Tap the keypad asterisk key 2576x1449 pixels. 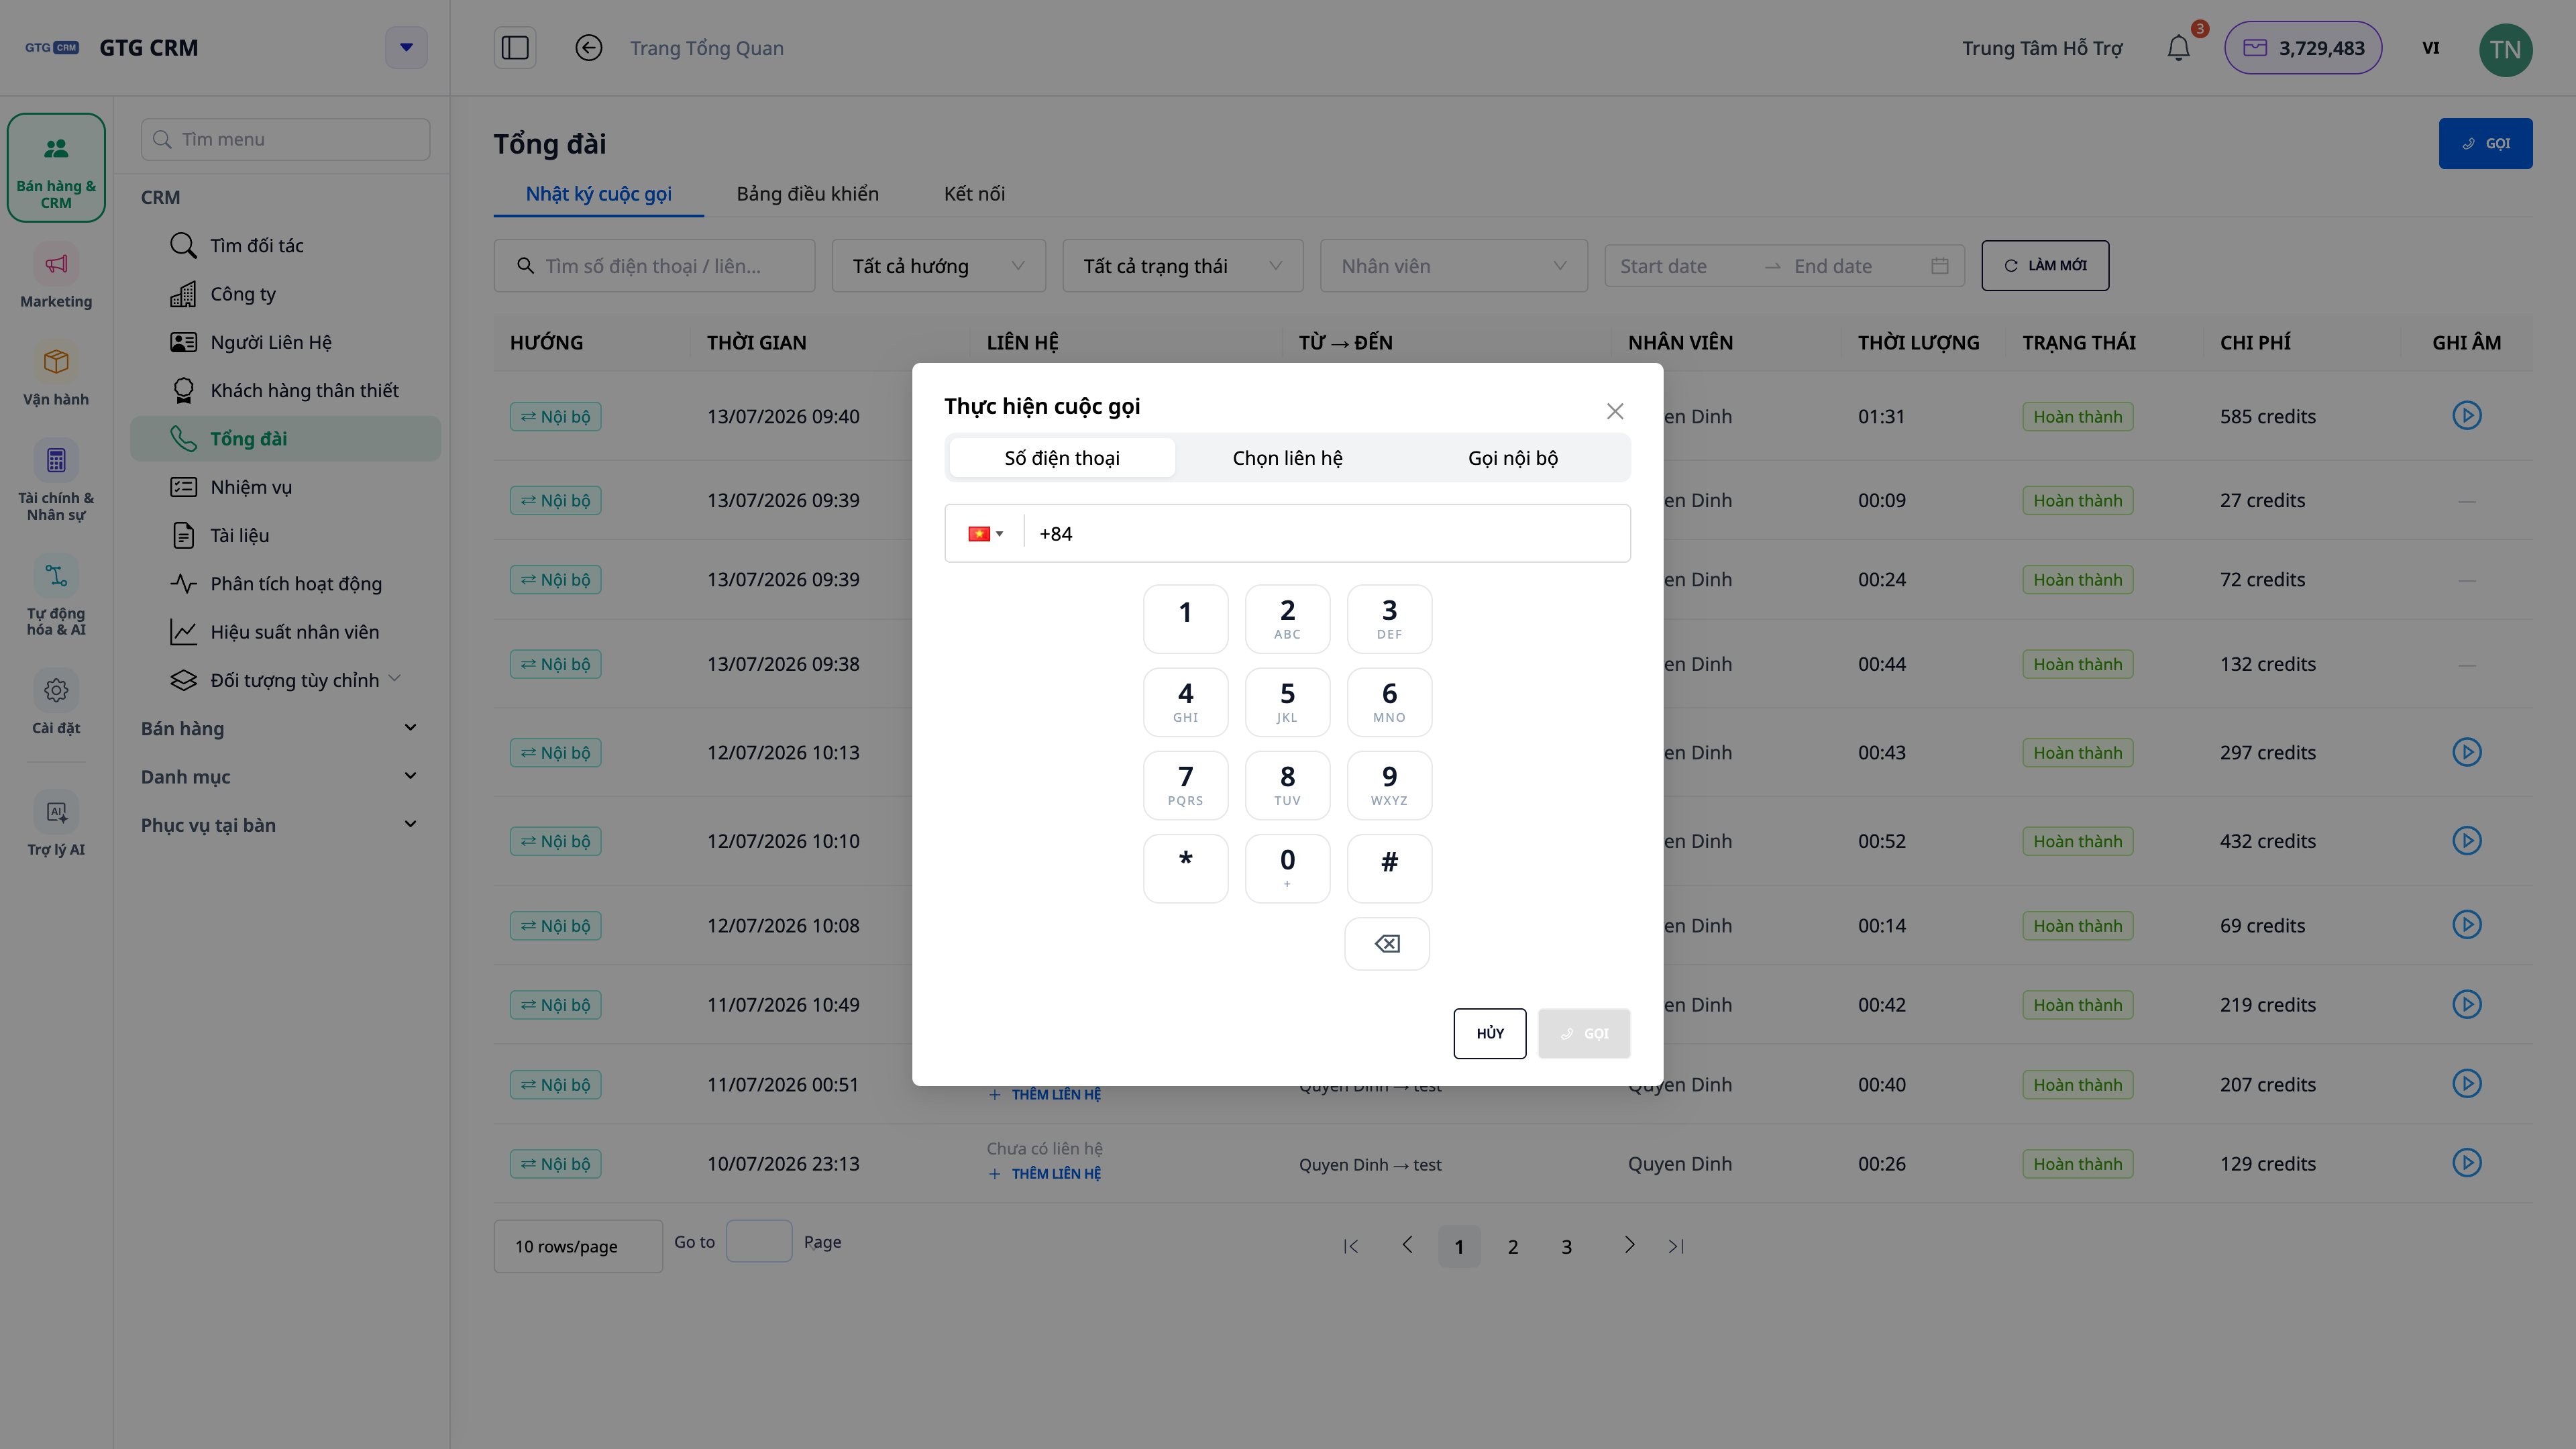pos(1185,868)
